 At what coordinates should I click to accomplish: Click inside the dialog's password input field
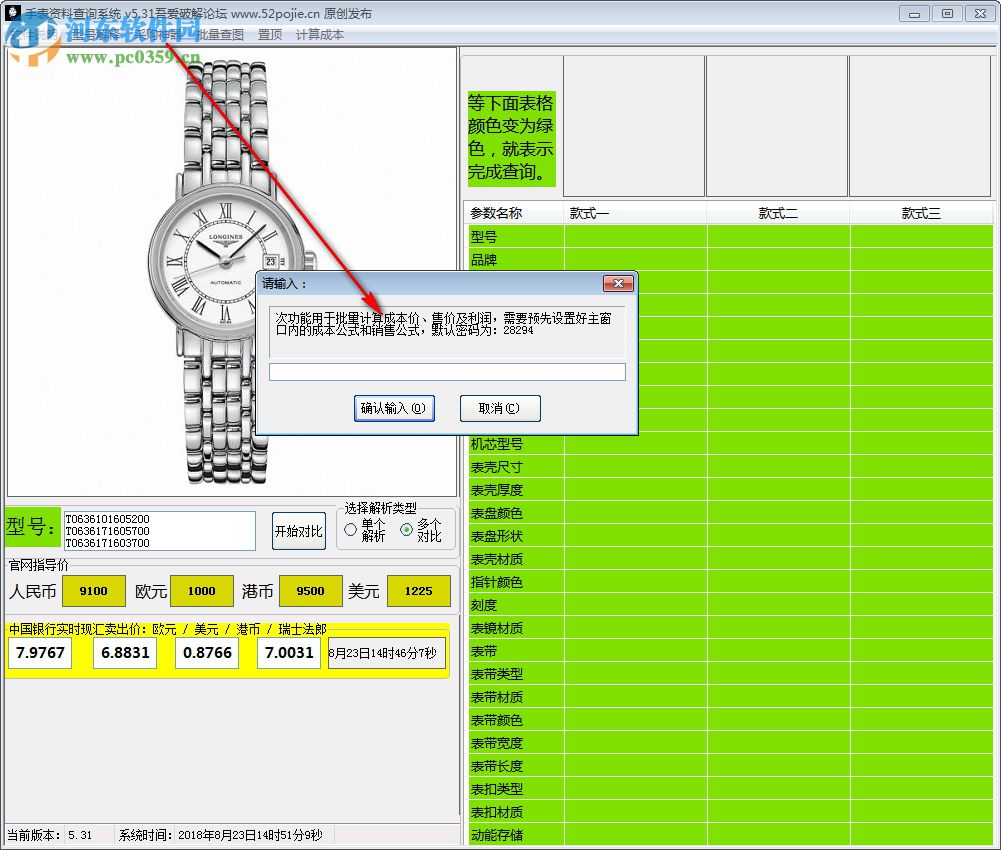coord(447,372)
